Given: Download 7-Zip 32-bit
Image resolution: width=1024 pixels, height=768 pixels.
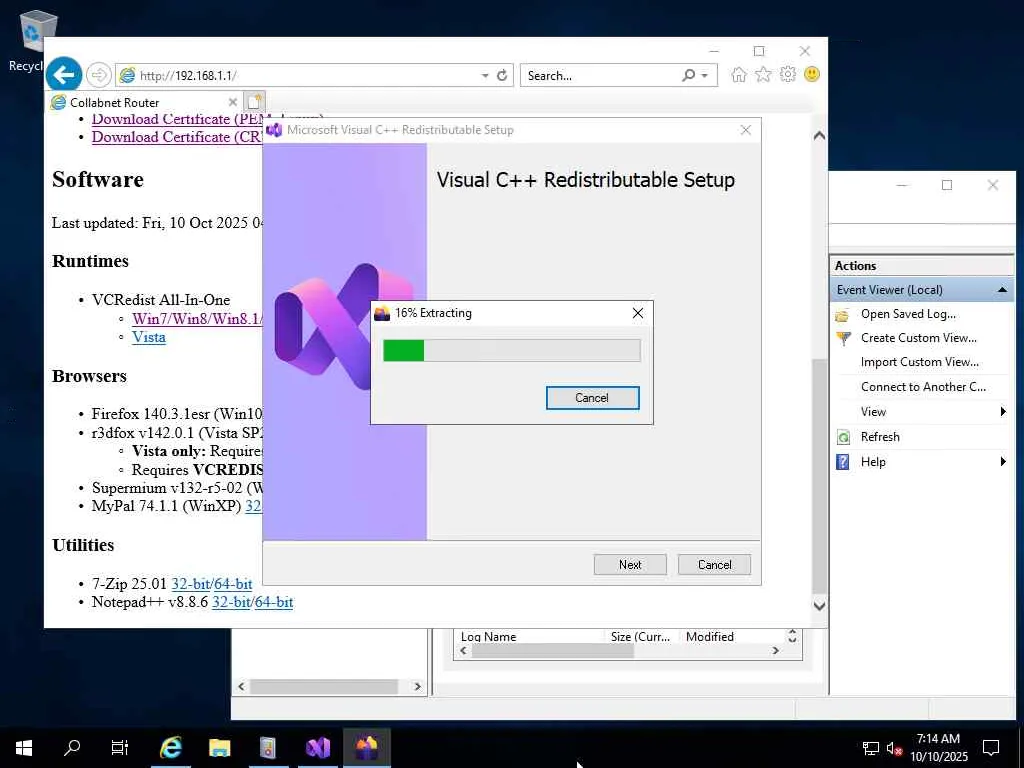Looking at the screenshot, I should [191, 583].
